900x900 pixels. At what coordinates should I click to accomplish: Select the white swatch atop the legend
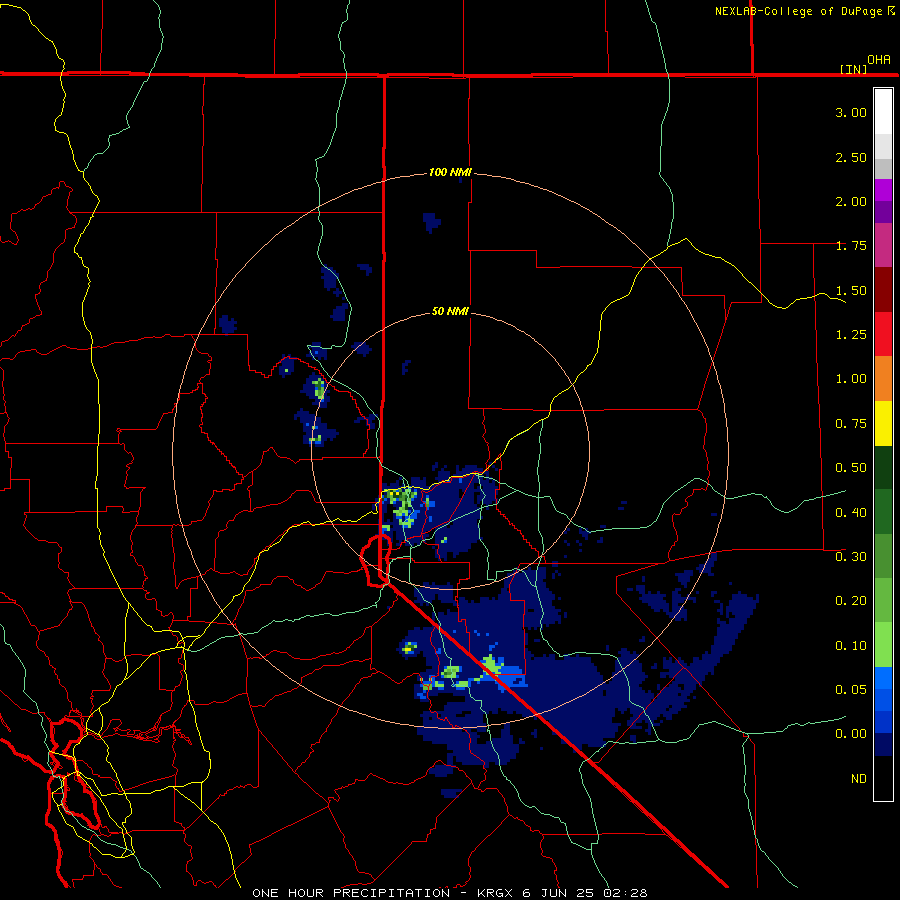883,112
